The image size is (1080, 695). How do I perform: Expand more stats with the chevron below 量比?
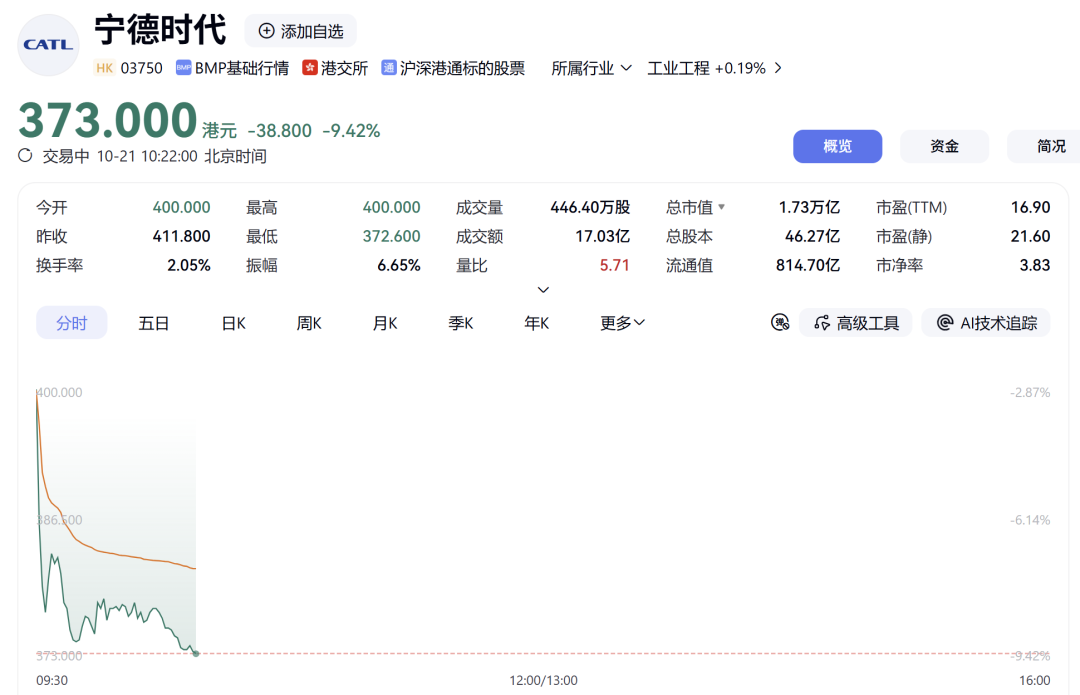click(543, 290)
